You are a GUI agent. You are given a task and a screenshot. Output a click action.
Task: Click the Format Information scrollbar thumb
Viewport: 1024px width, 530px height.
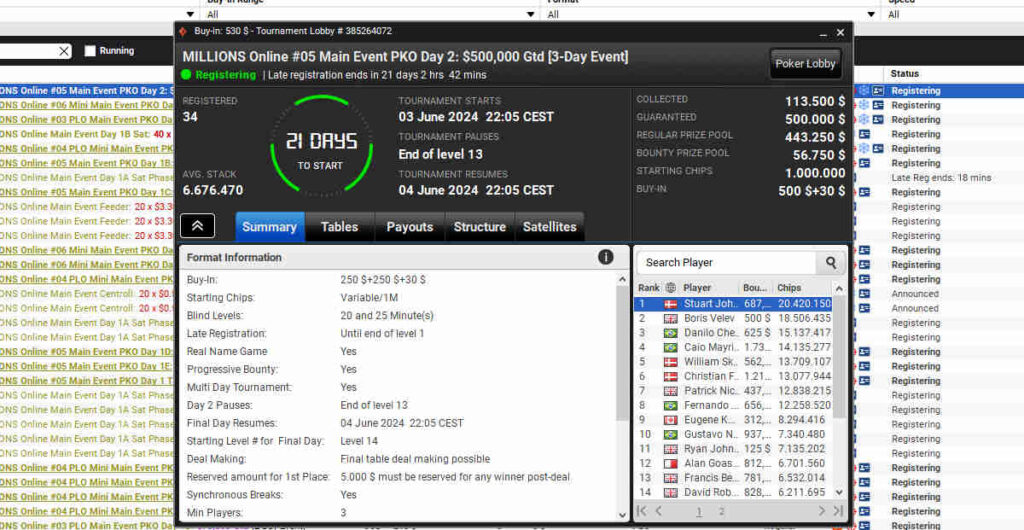[622, 354]
